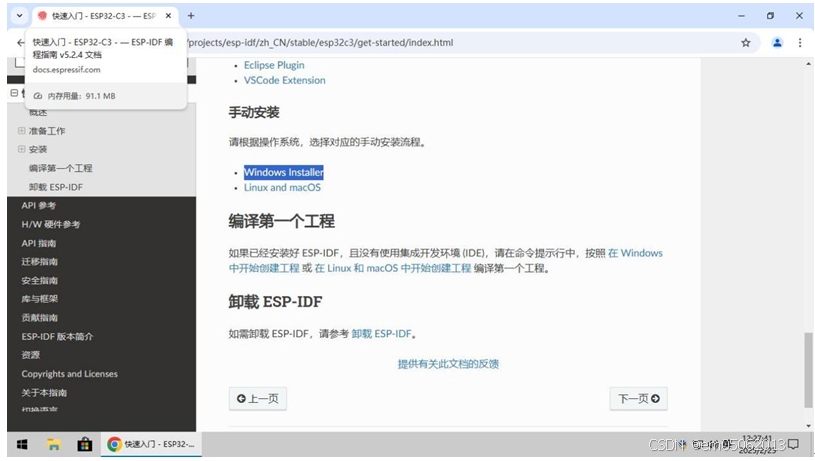The height and width of the screenshot is (461, 815).
Task: Go to next page 下一页 button
Action: [x=638, y=399]
